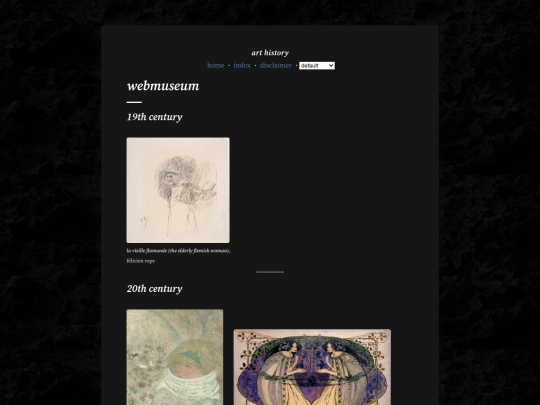Click the art history site title
This screenshot has height=405, width=540.
pos(270,53)
